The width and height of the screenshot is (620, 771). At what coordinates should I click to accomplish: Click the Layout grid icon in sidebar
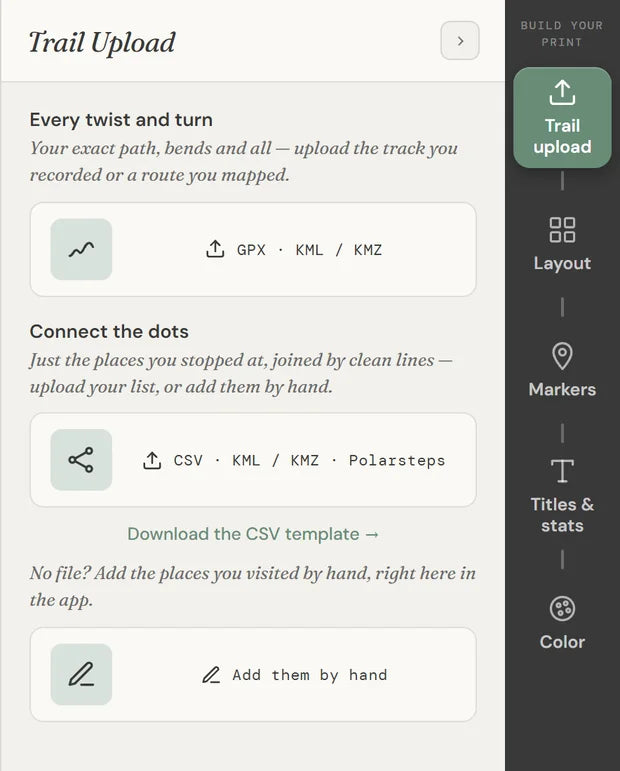[562, 230]
